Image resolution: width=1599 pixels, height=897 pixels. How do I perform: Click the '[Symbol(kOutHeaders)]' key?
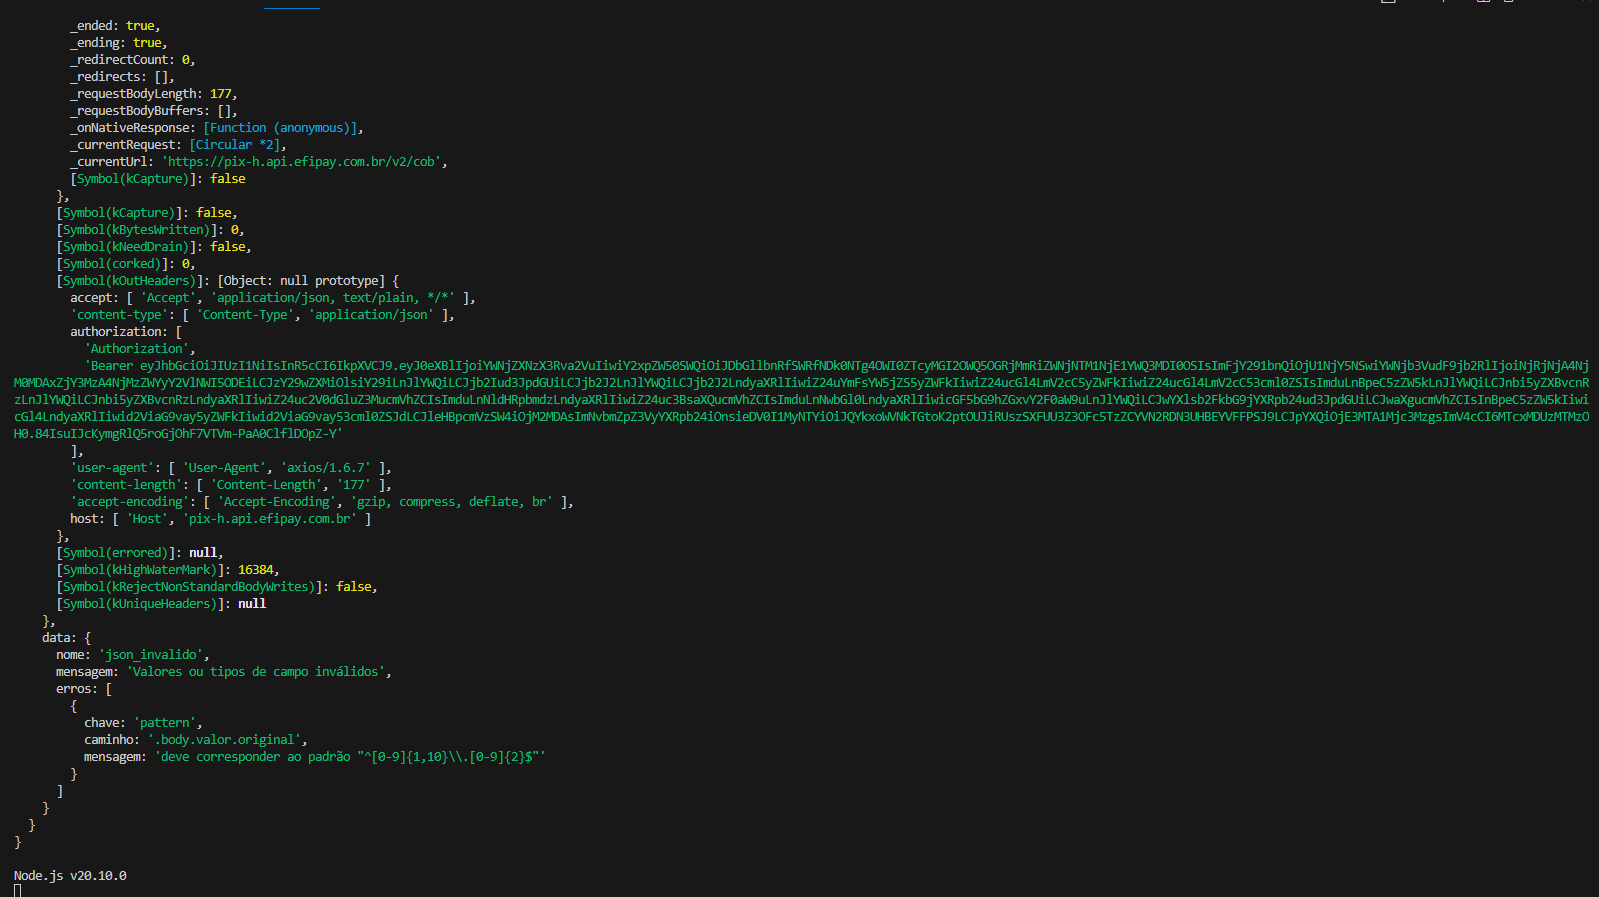129,281
